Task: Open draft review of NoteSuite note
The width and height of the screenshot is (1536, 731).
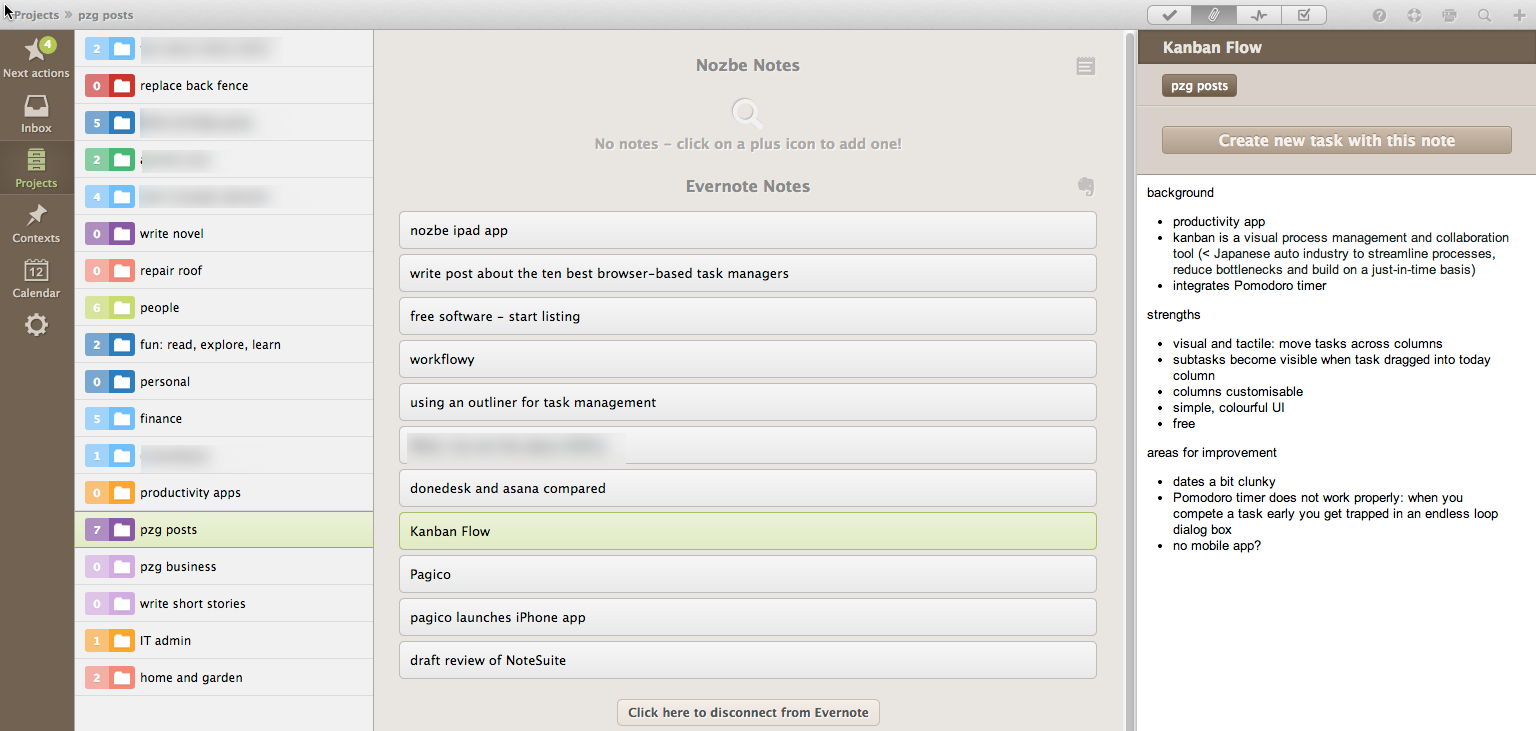Action: (x=747, y=660)
